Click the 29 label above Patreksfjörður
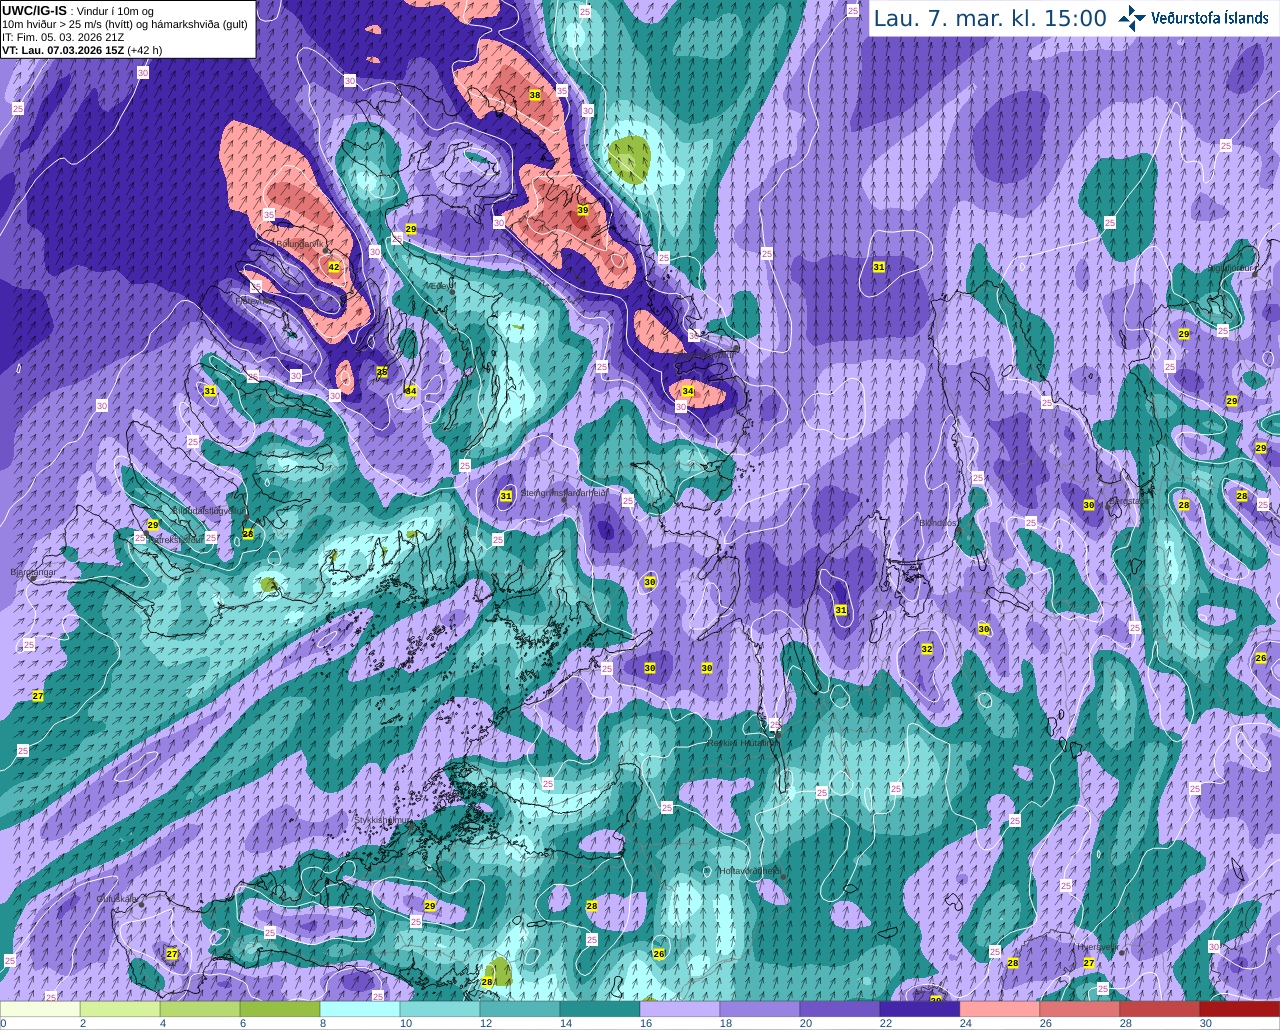Screen dimensions: 1280x1030 [x=153, y=525]
